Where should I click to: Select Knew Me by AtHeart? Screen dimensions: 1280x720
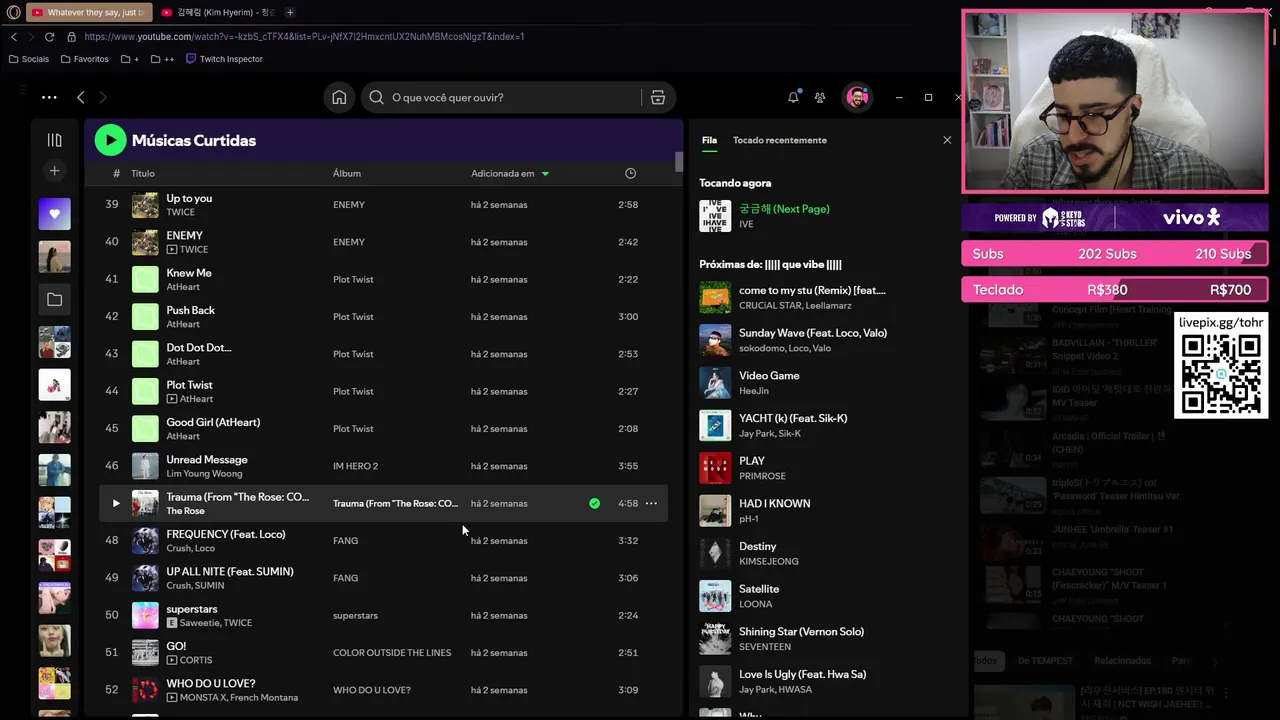click(189, 273)
